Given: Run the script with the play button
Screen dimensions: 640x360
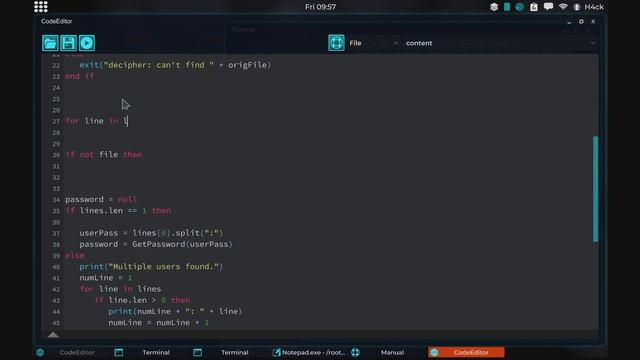Looking at the screenshot, I should pos(87,43).
